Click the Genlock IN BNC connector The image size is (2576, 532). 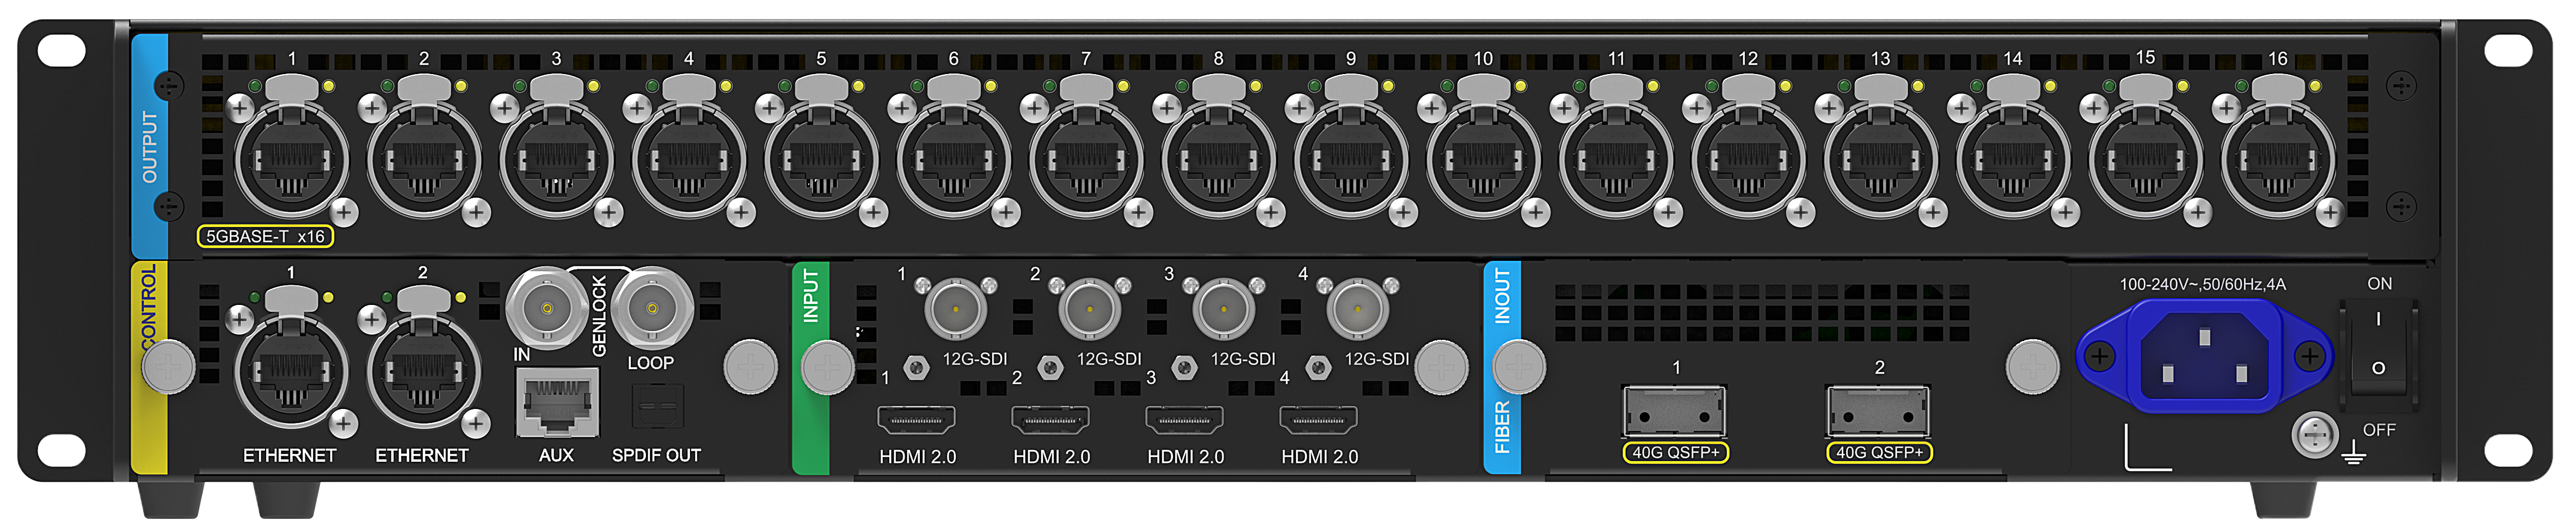tap(546, 308)
